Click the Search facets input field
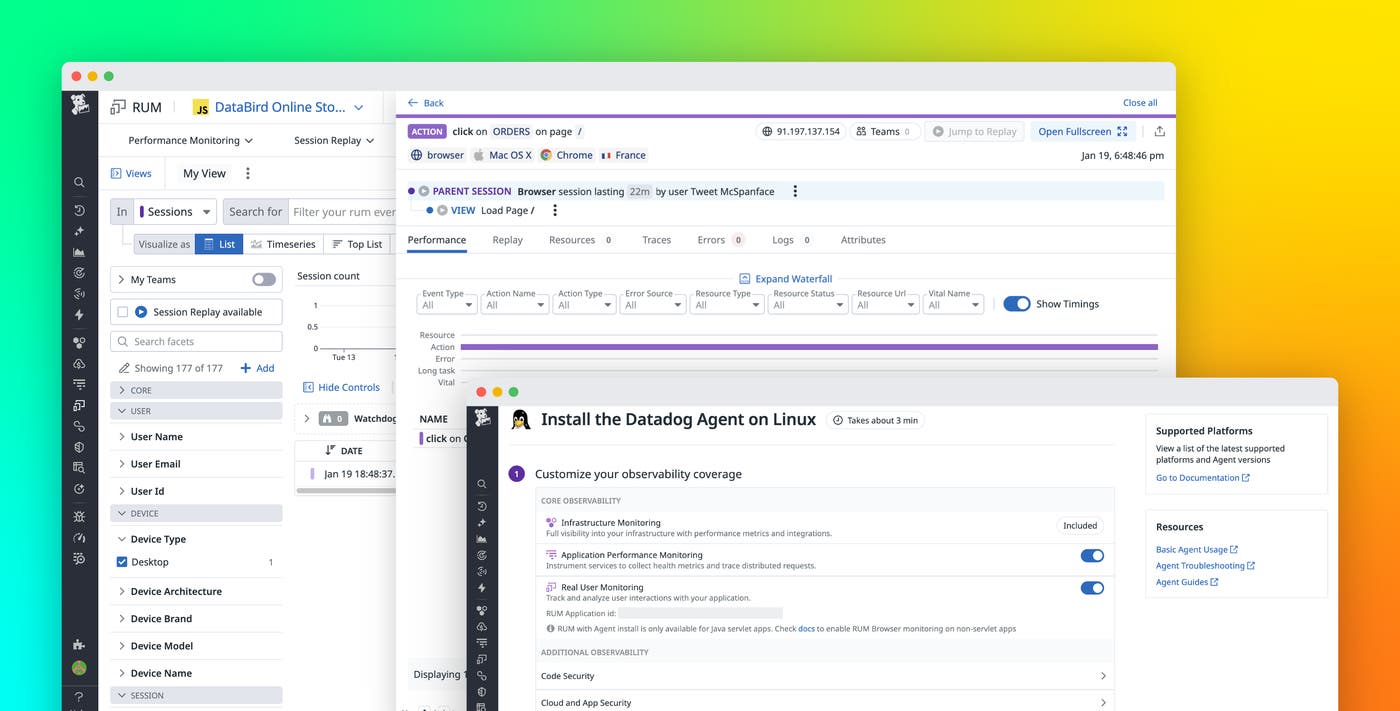 pos(196,342)
